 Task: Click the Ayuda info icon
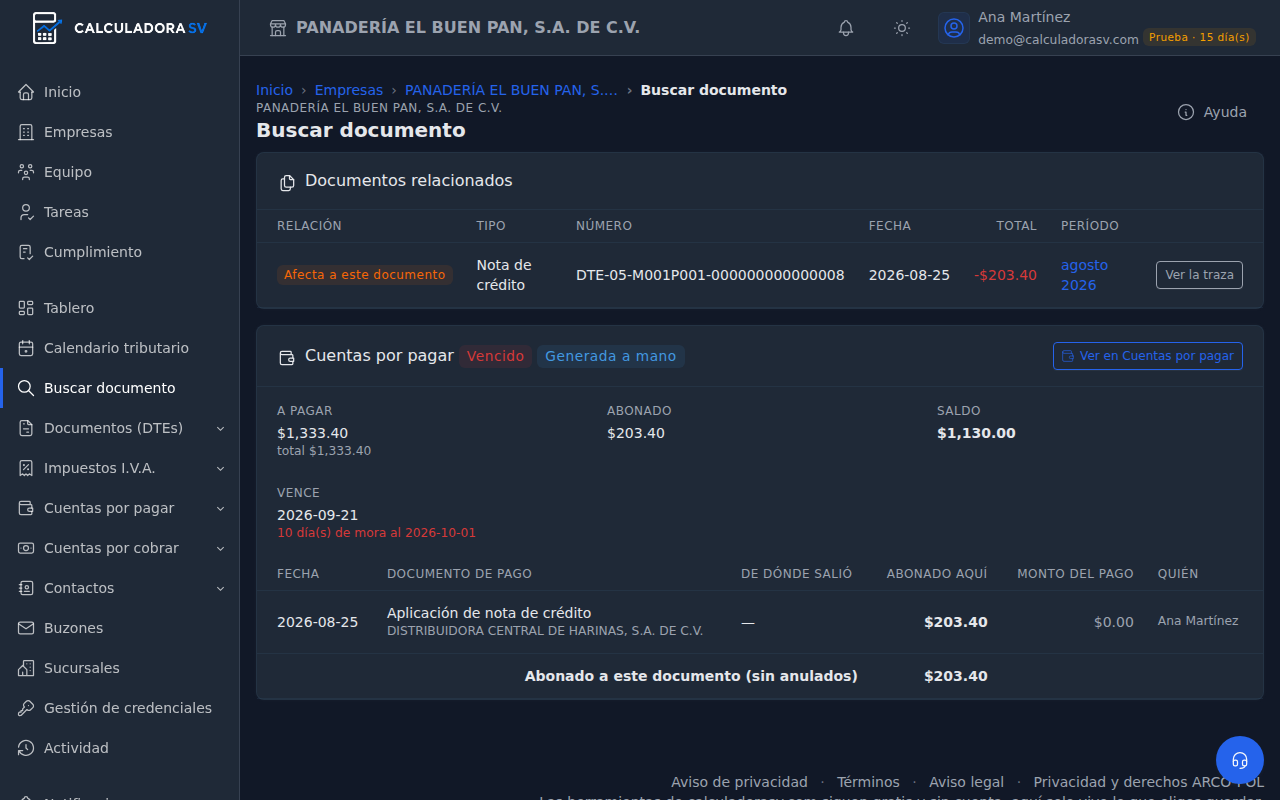point(1186,112)
